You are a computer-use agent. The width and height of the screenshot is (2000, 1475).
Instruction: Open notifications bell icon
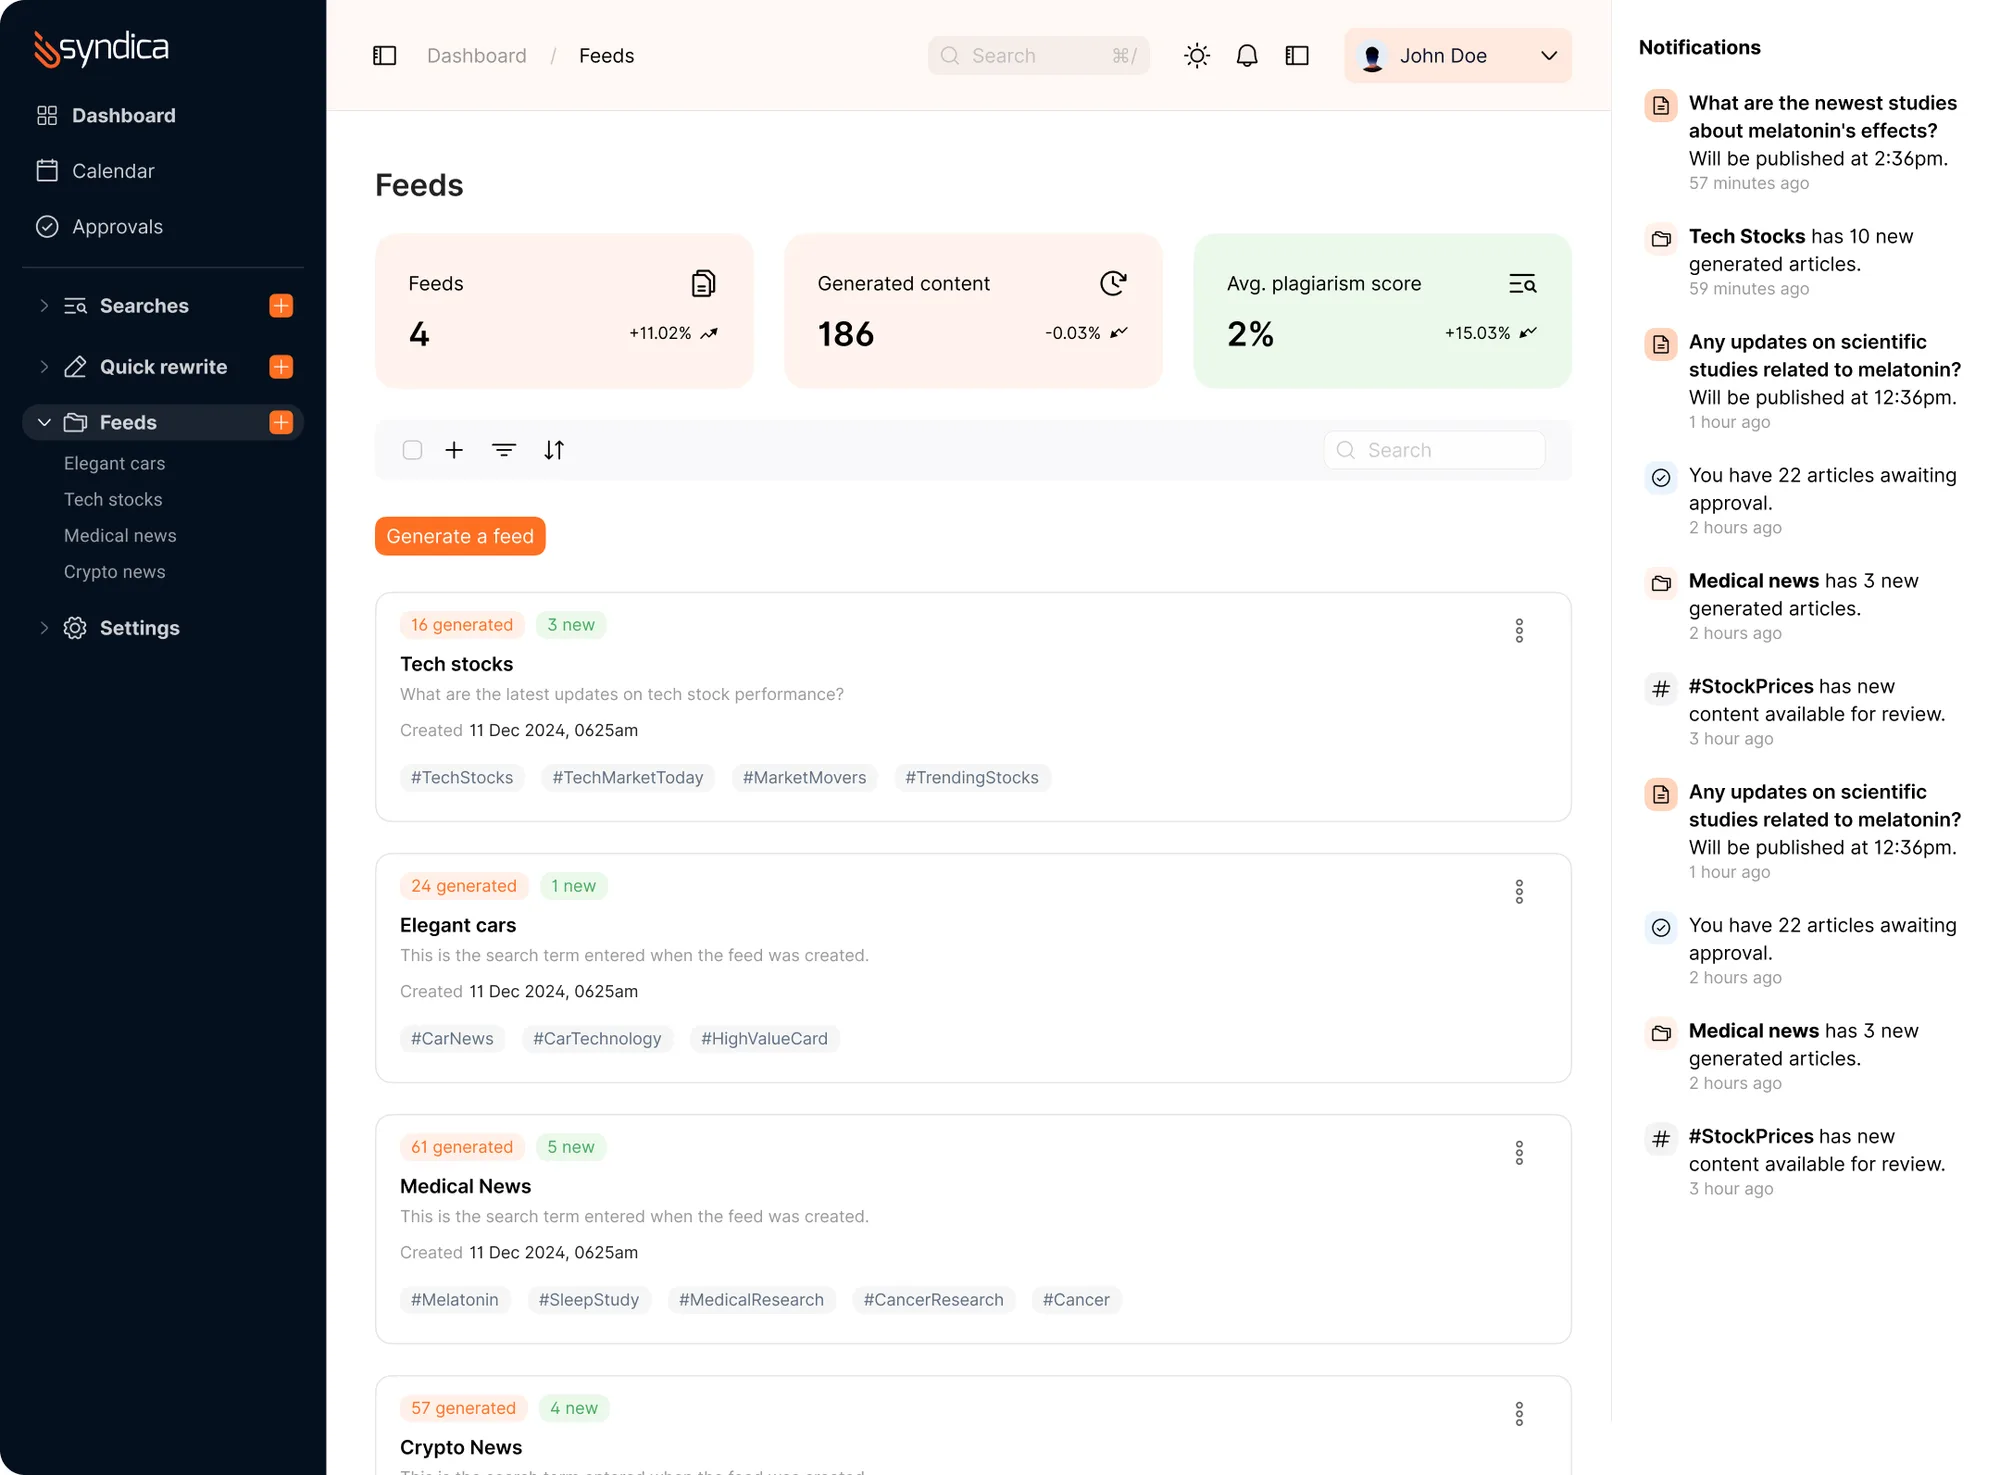[1247, 56]
